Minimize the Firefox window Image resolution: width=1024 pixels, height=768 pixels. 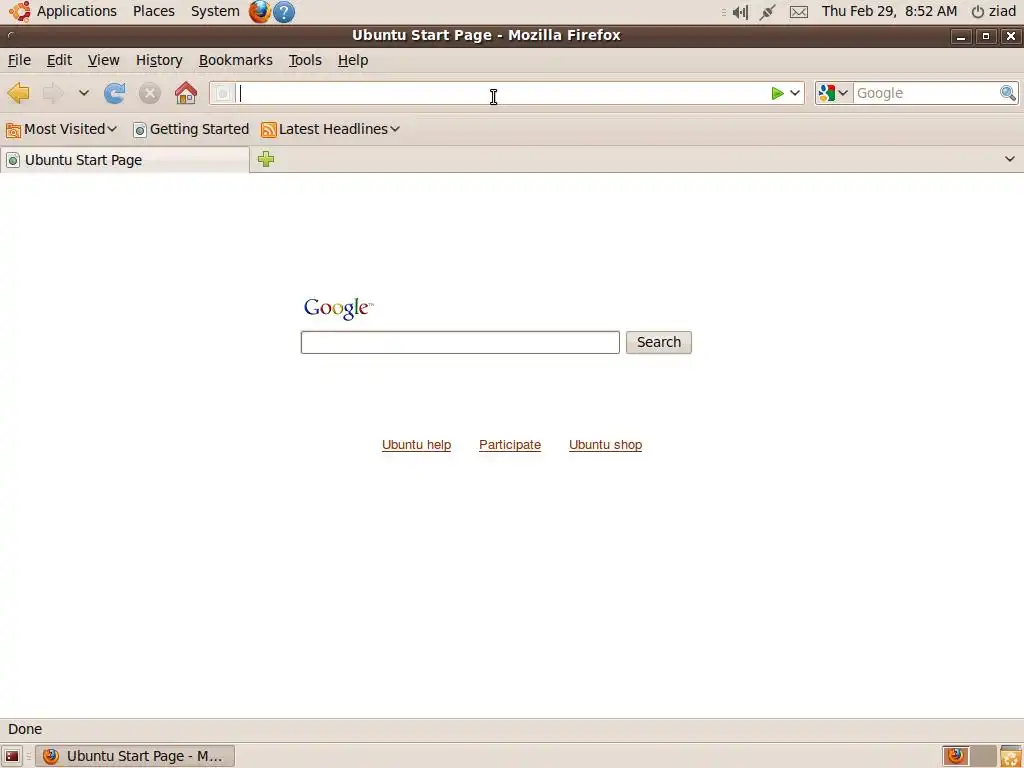(x=960, y=36)
